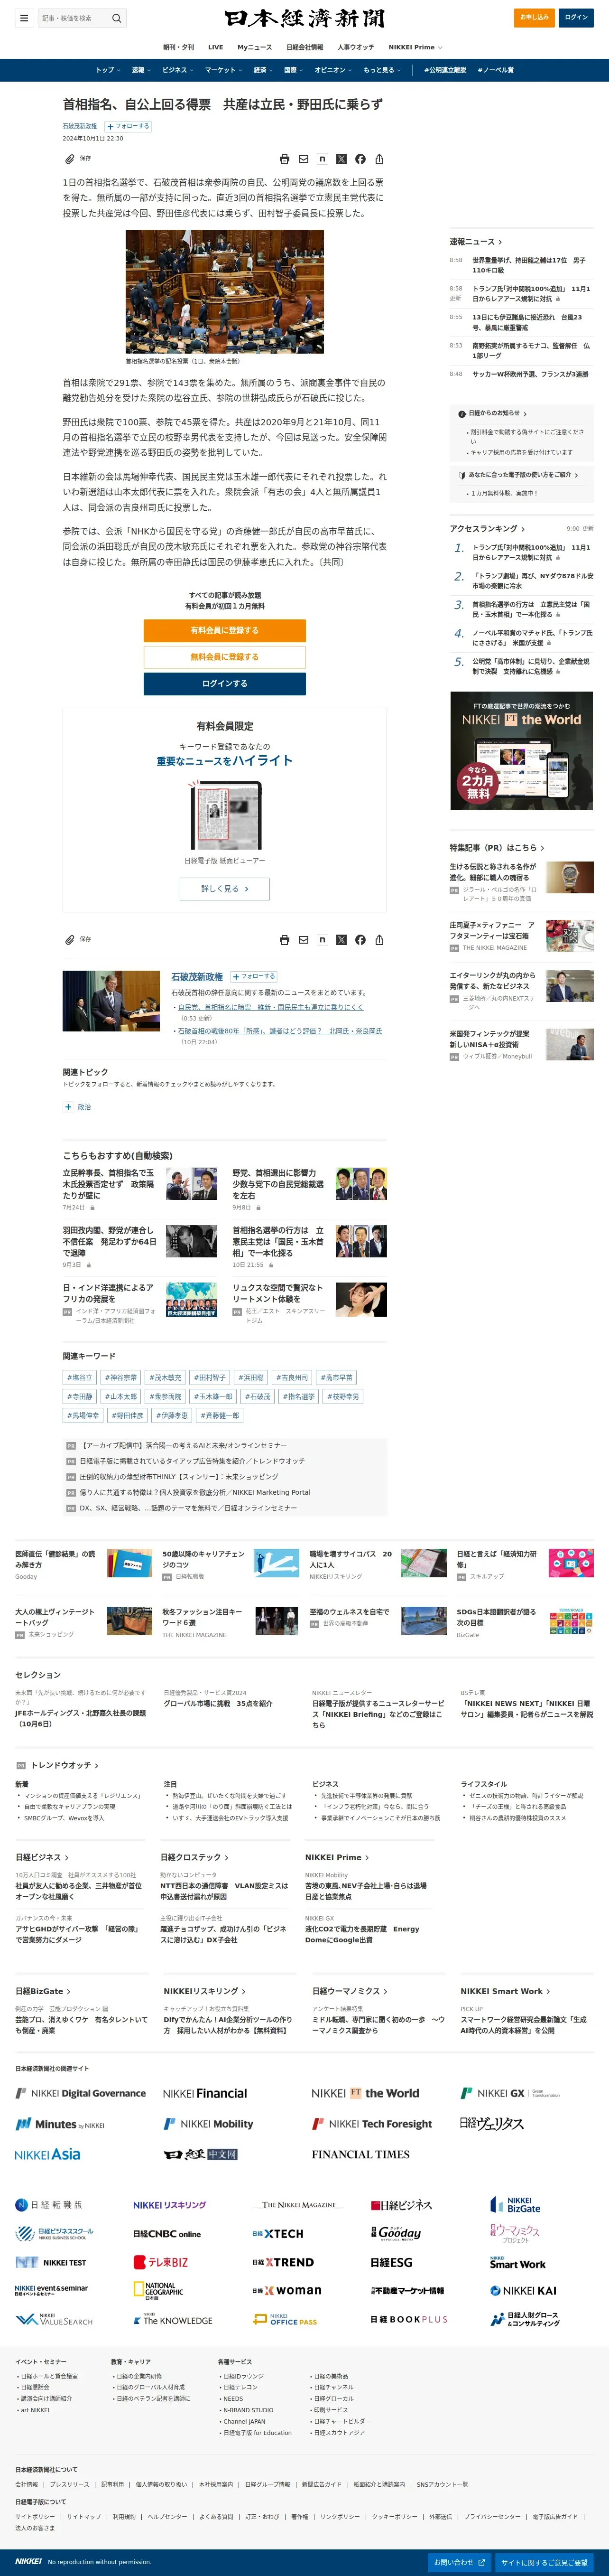The height and width of the screenshot is (2576, 609).
Task: Email article via bottom envelope icon
Action: 303,940
